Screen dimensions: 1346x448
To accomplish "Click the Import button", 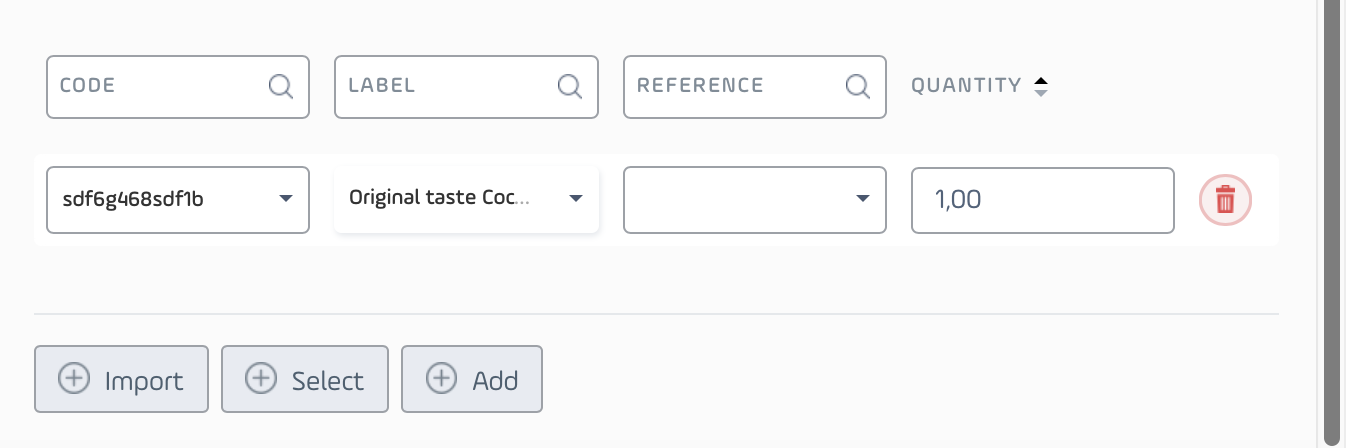I will 121,379.
